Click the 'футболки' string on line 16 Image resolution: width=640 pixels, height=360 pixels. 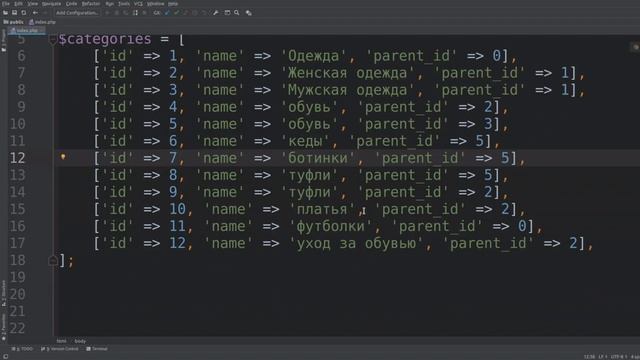[x=331, y=227]
